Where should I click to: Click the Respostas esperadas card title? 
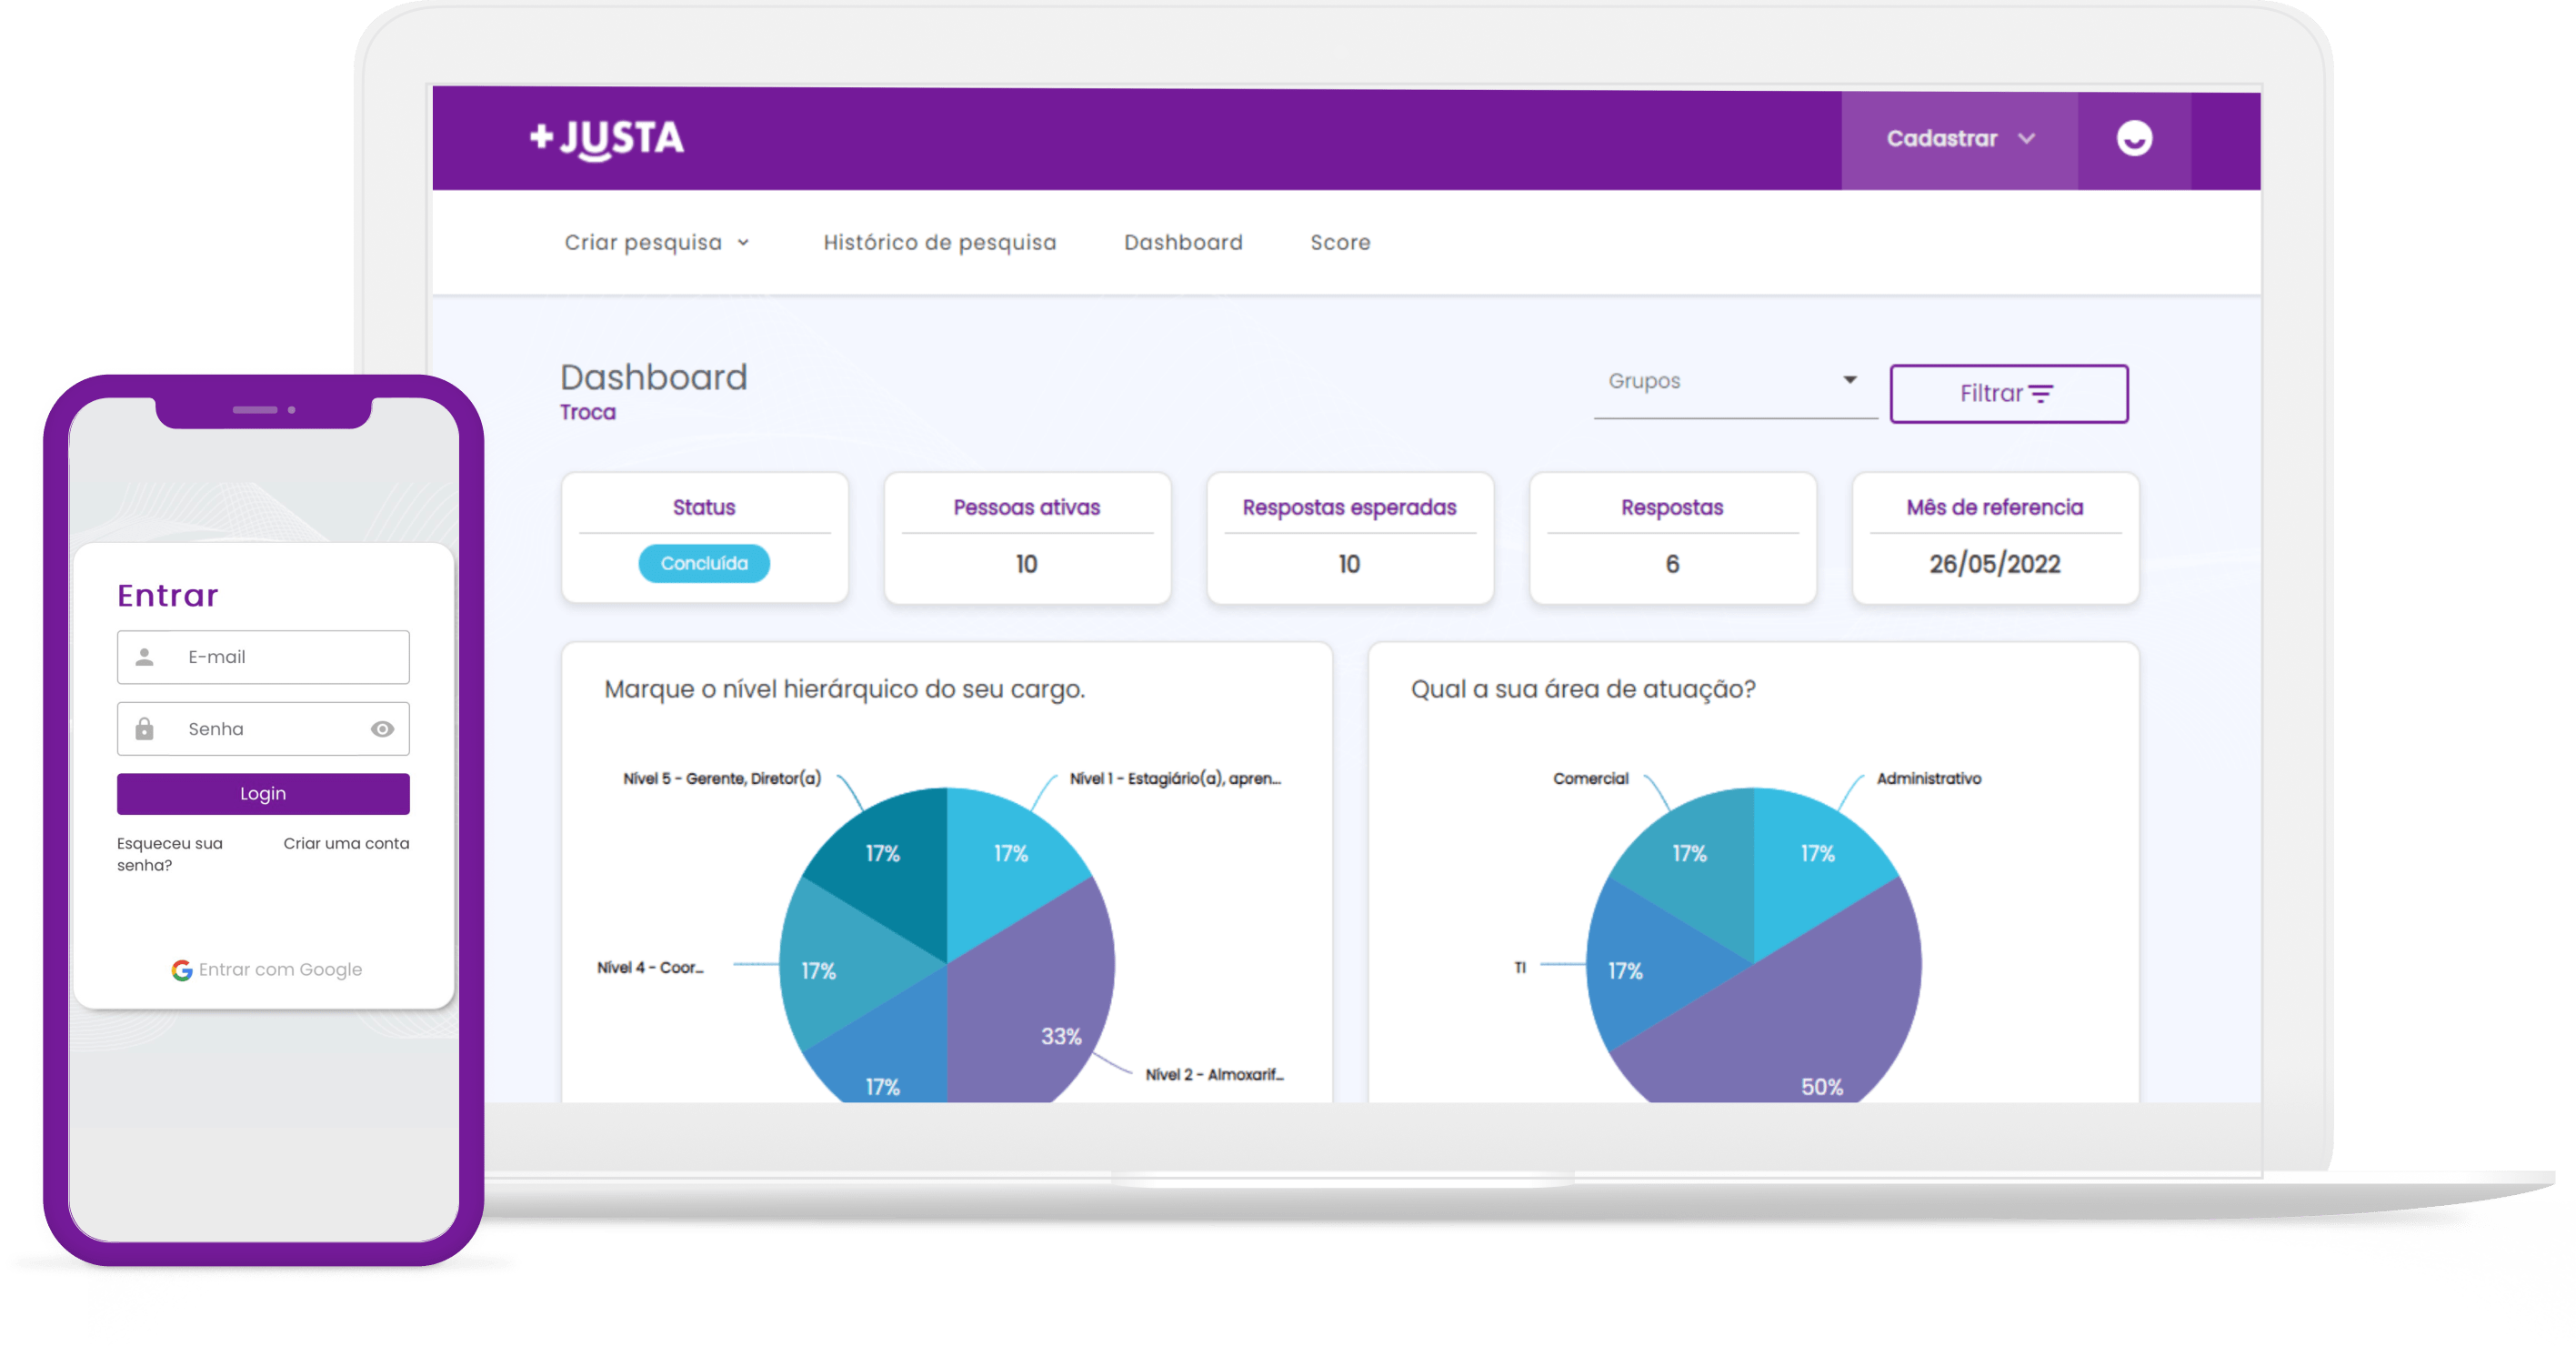click(1349, 508)
